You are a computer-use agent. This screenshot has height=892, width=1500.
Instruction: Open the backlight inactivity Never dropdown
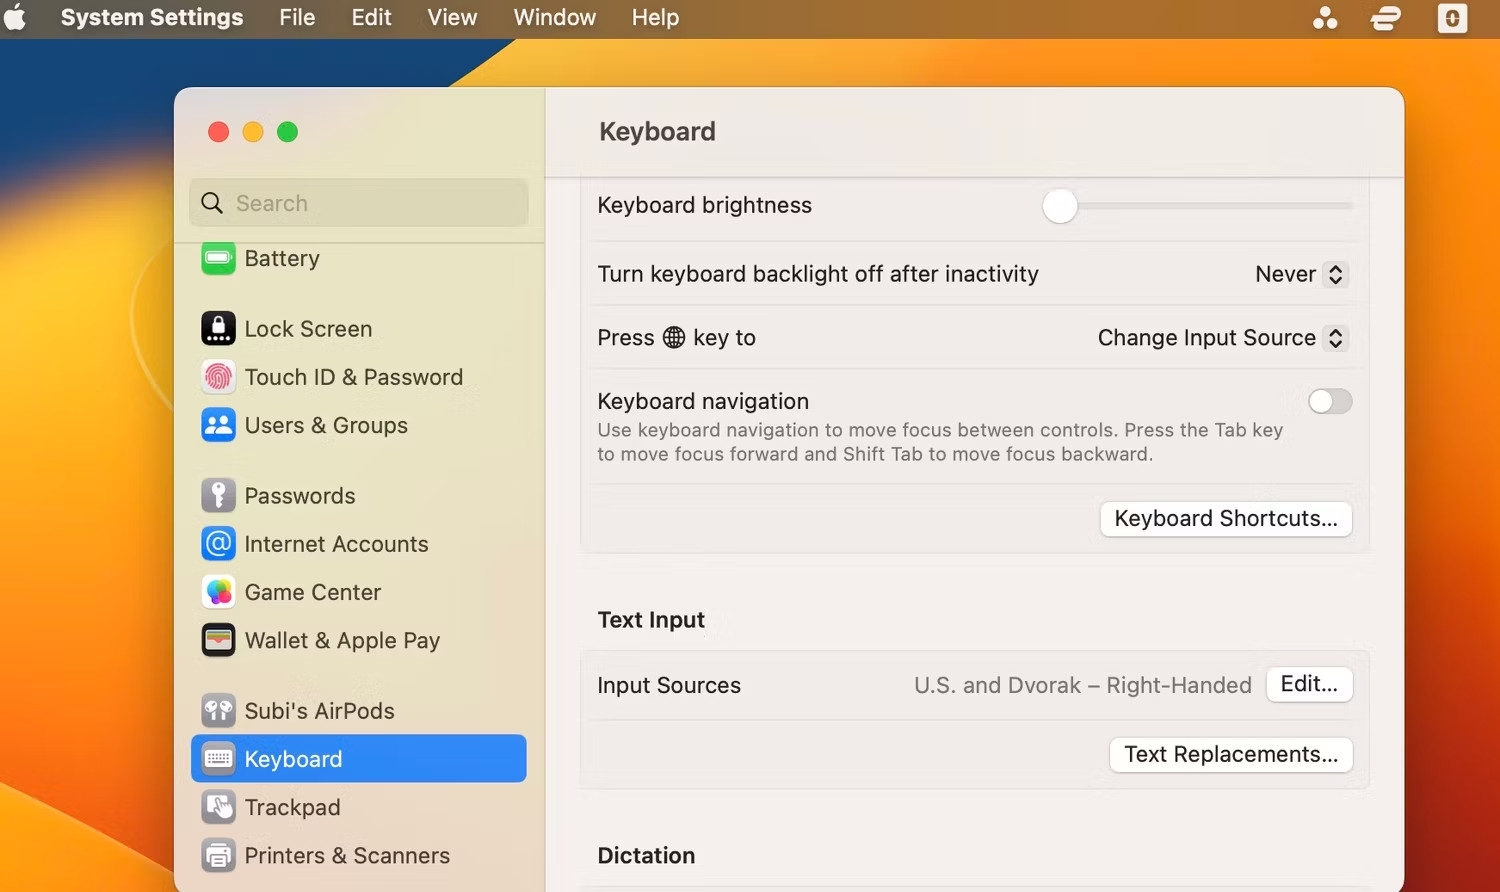pyautogui.click(x=1301, y=274)
